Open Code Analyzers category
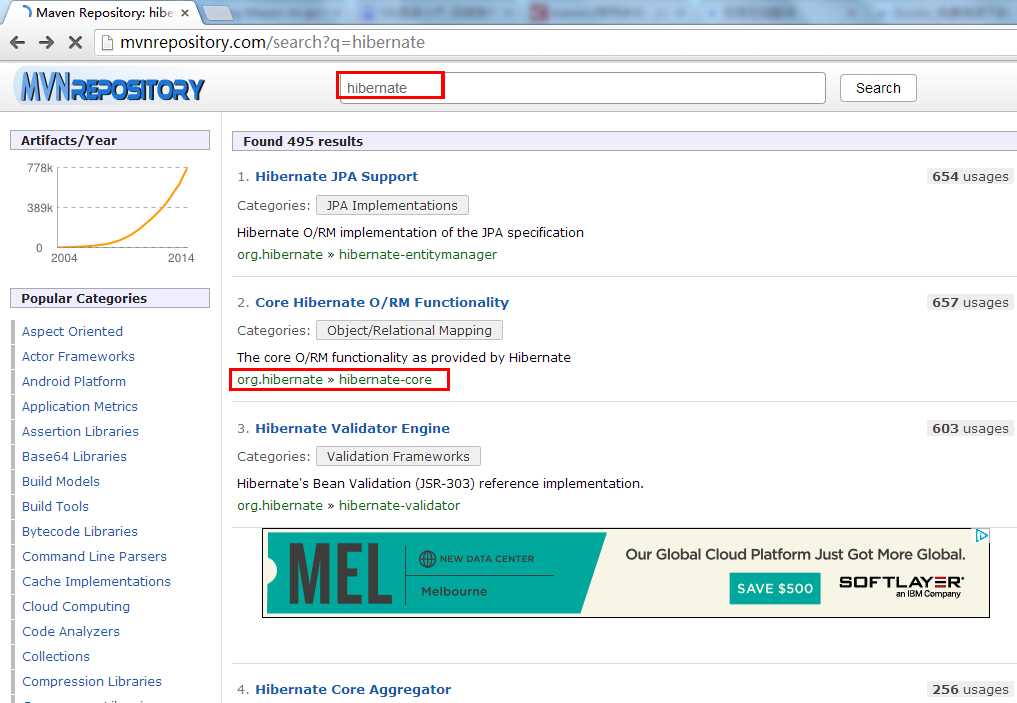Image resolution: width=1017 pixels, height=703 pixels. 71,632
